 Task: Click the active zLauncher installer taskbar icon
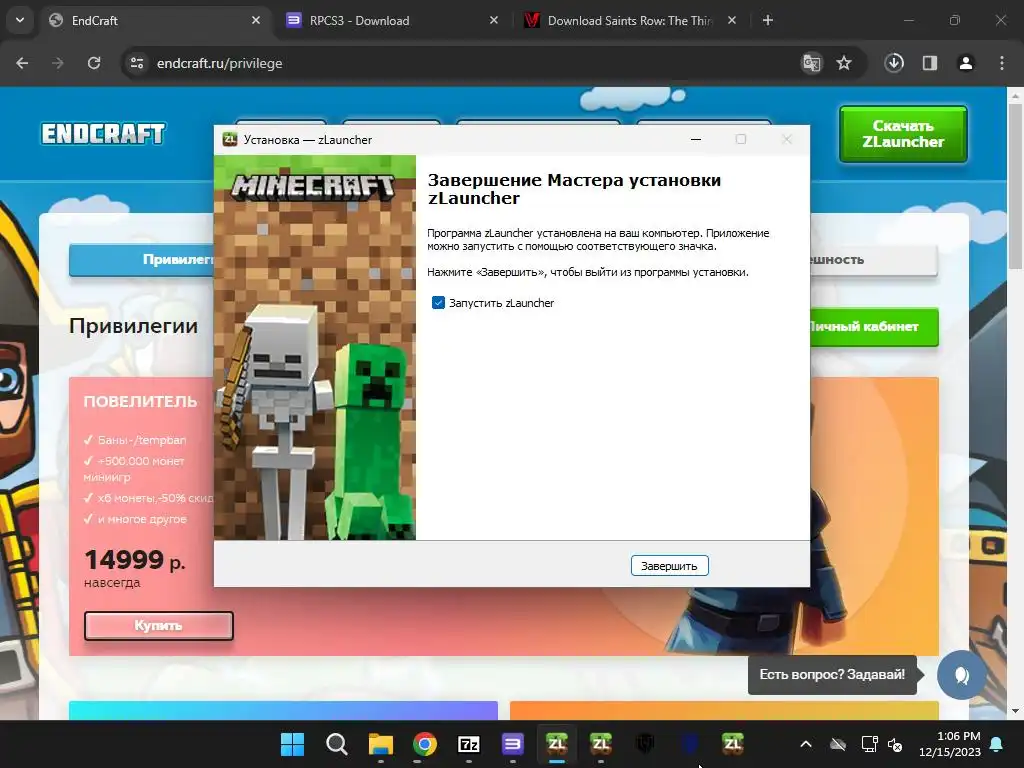point(556,744)
